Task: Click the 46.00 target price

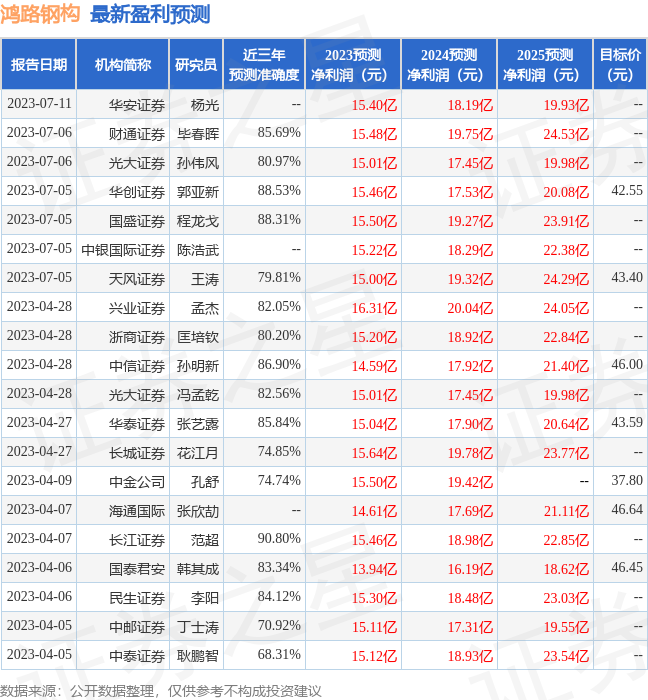Action: 627,365
